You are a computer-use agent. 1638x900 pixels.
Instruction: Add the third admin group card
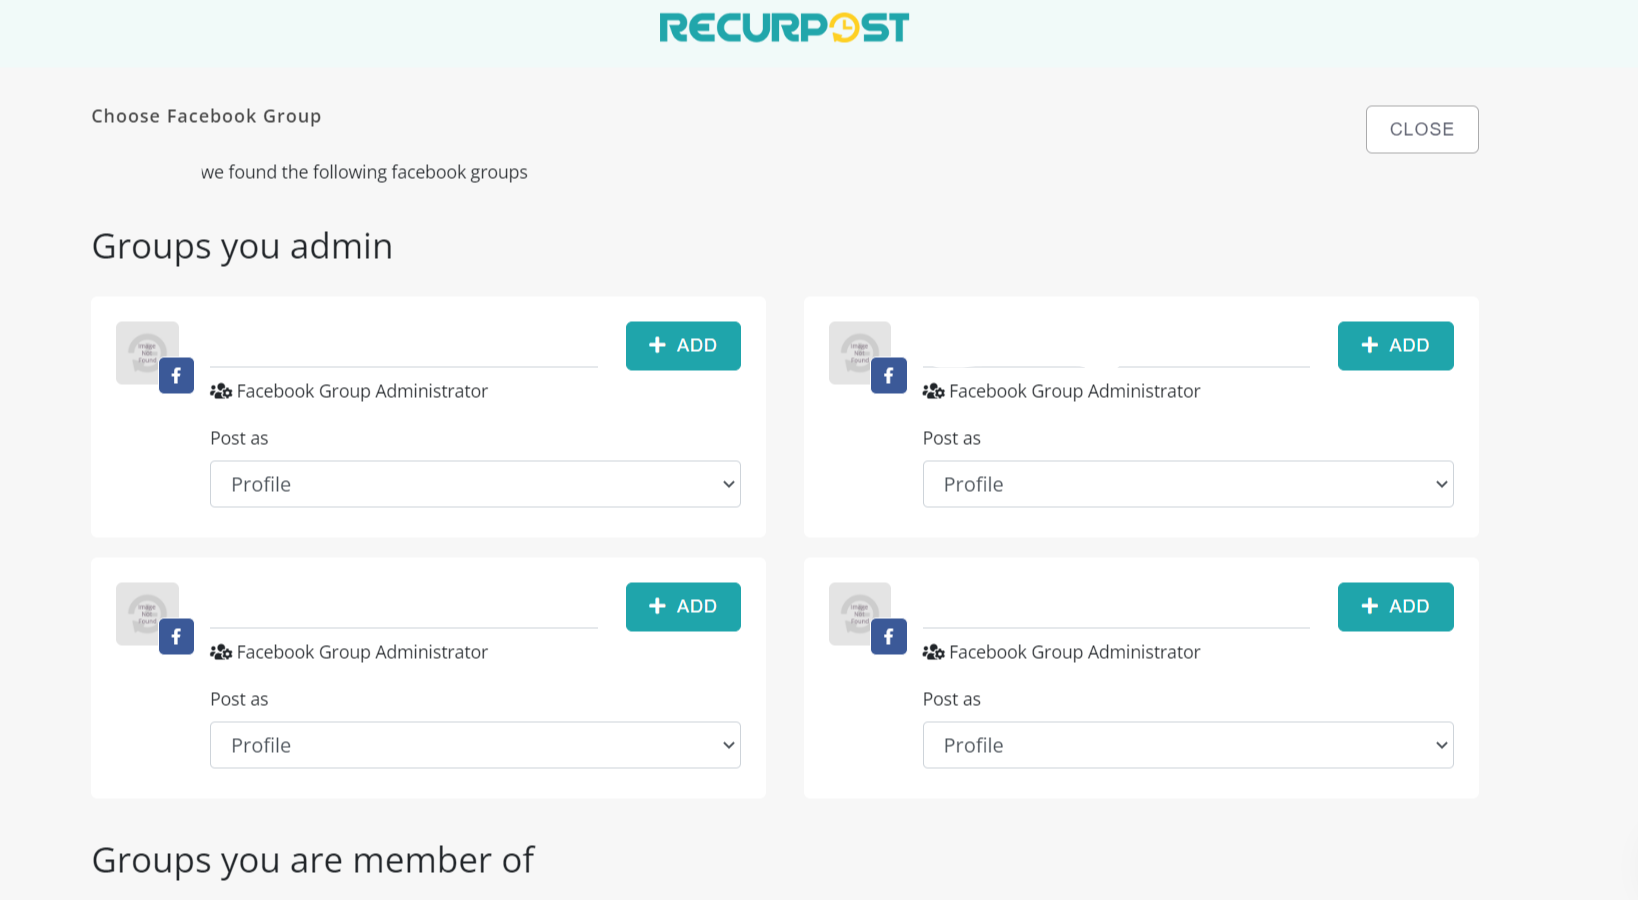click(683, 607)
